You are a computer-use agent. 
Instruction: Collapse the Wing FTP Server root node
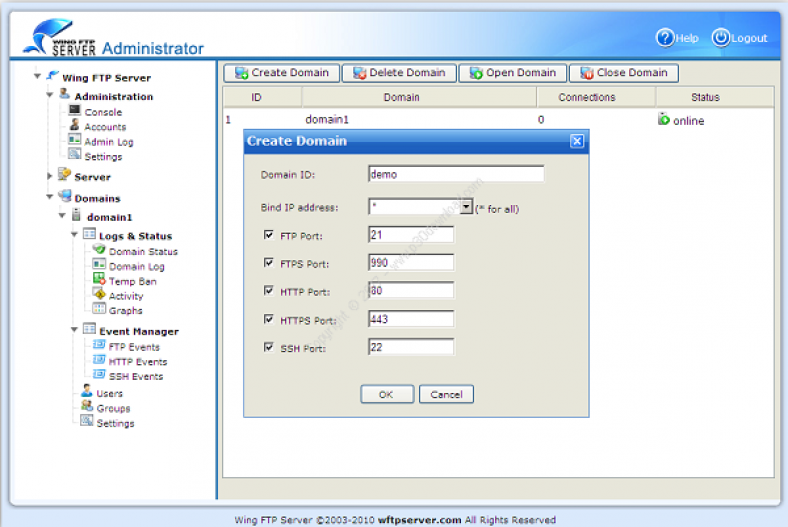pos(37,76)
